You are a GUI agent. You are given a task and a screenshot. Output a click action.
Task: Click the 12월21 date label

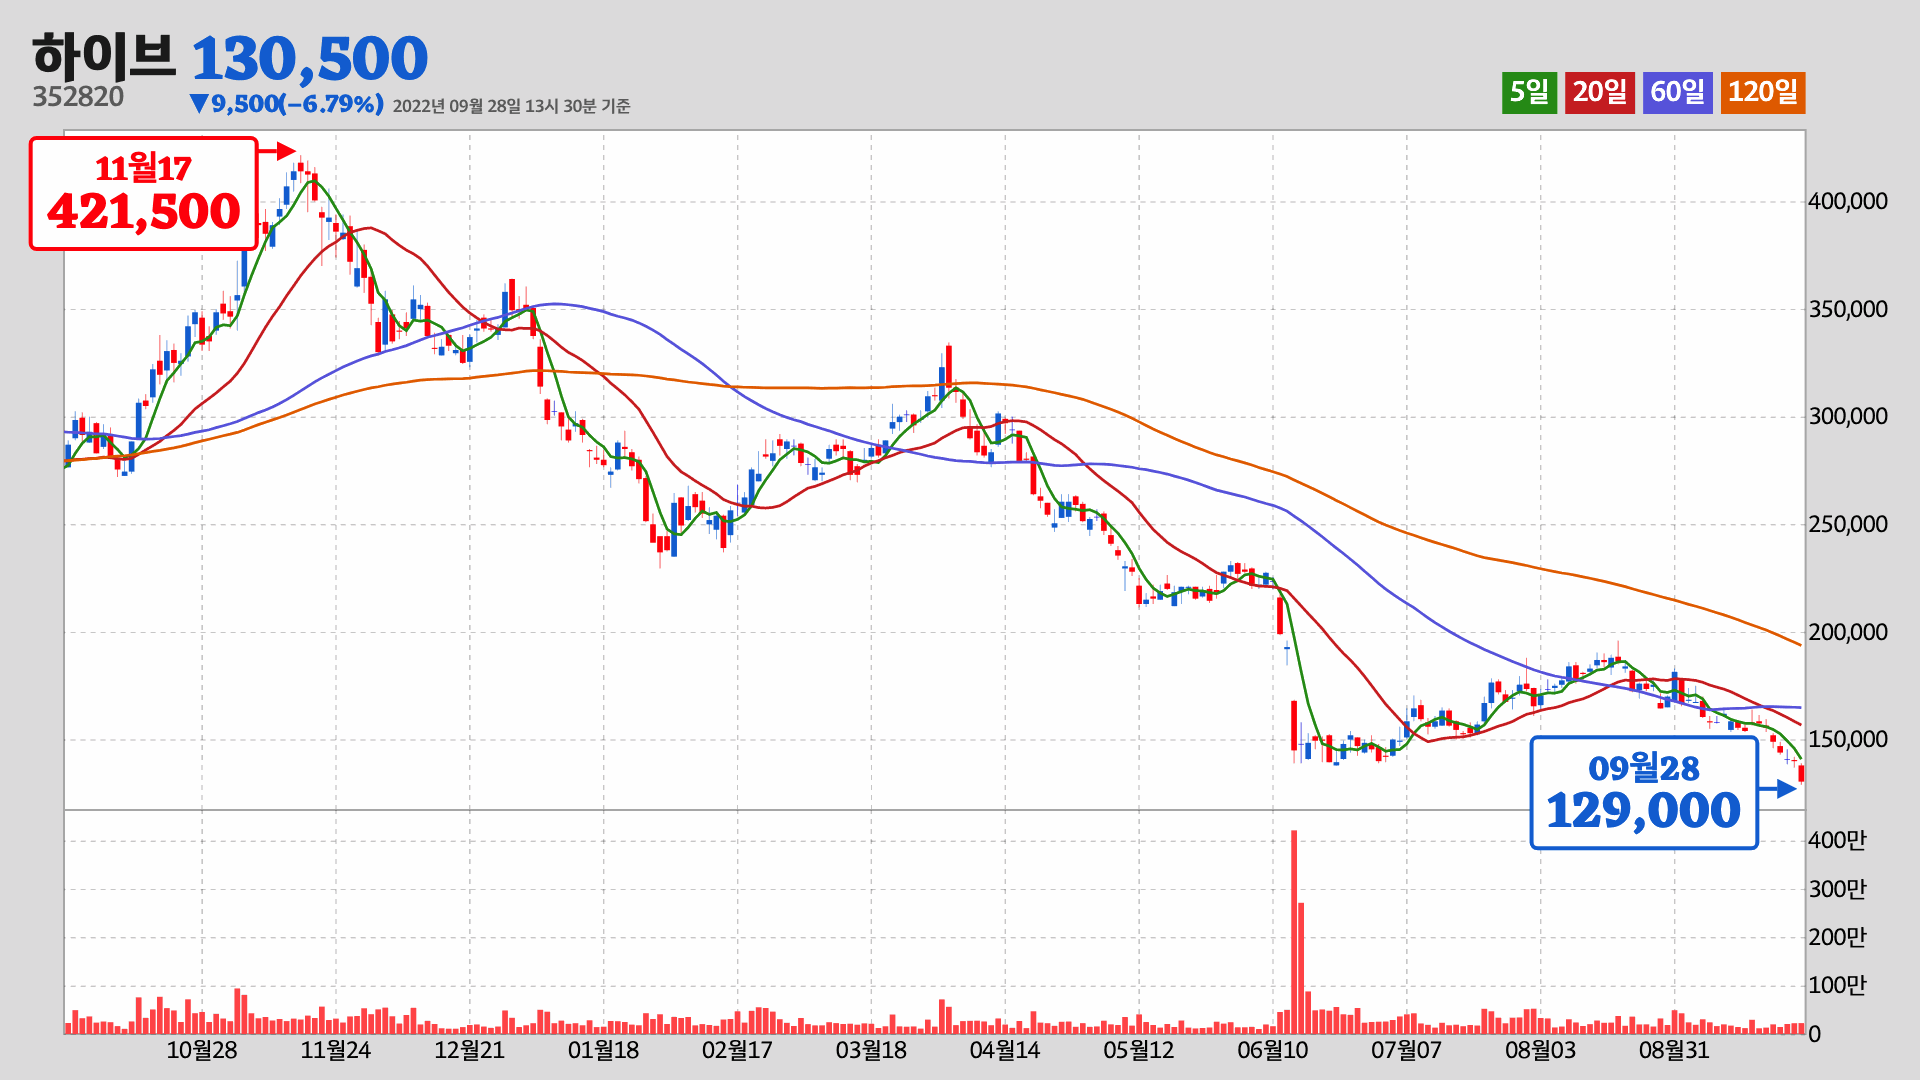coord(470,1051)
